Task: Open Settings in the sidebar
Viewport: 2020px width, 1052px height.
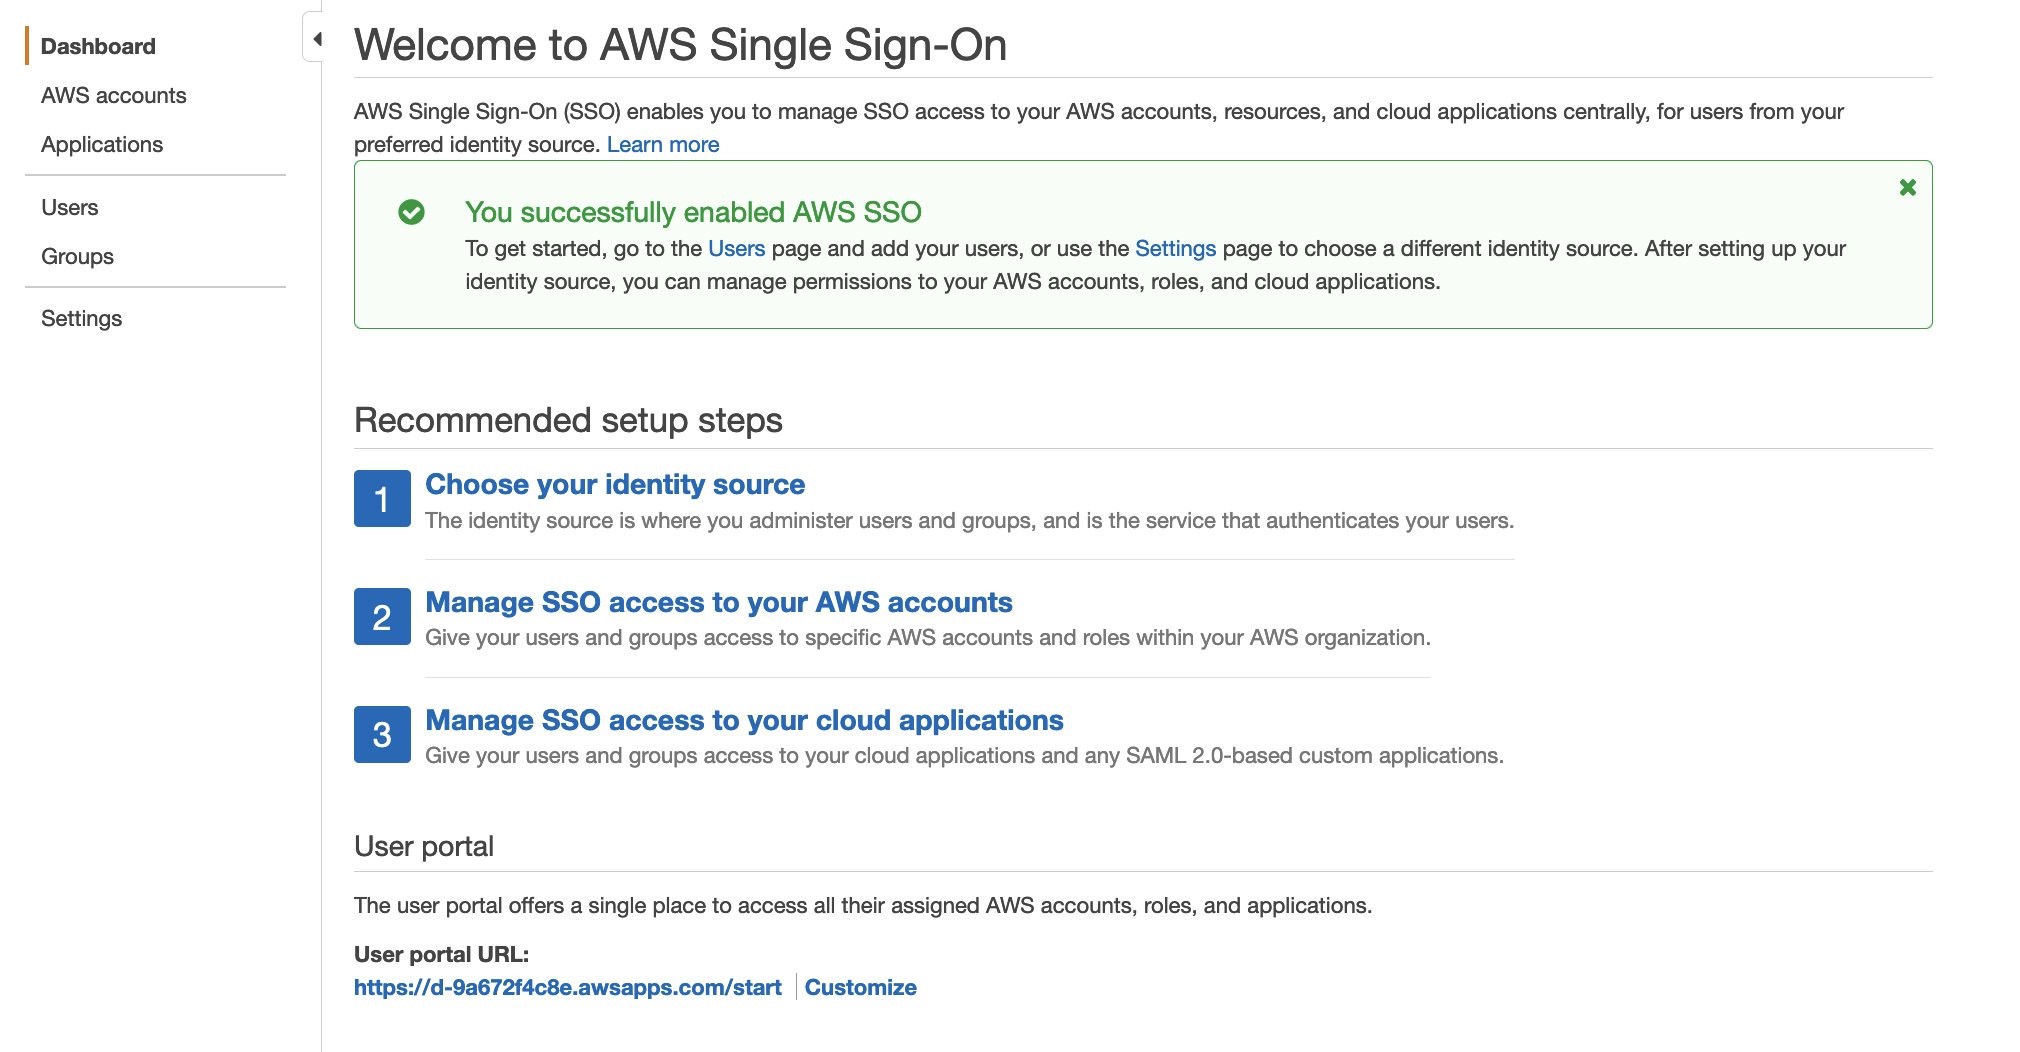Action: pos(81,318)
